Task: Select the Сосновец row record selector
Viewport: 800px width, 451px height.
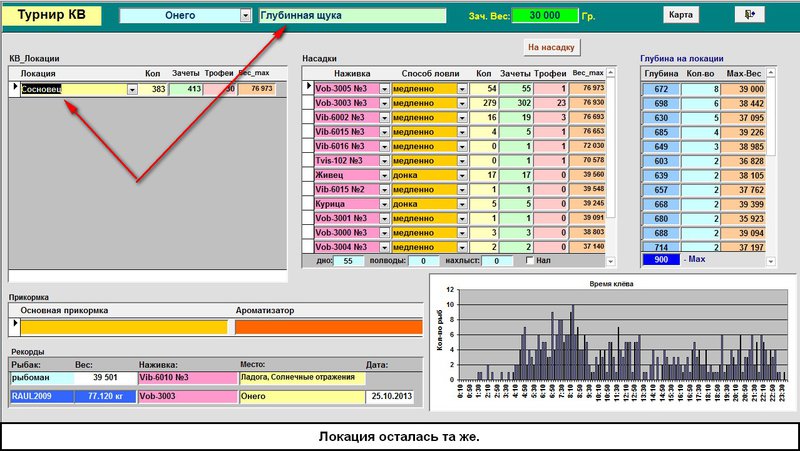Action: (15, 89)
